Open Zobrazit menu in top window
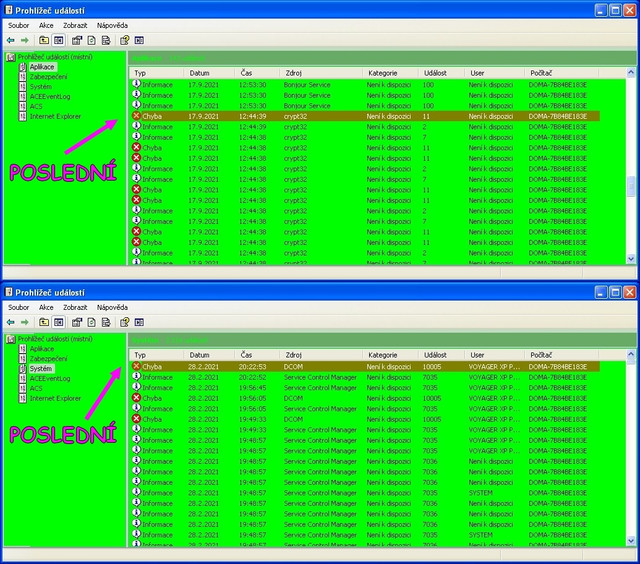The height and width of the screenshot is (564, 640). (75, 25)
